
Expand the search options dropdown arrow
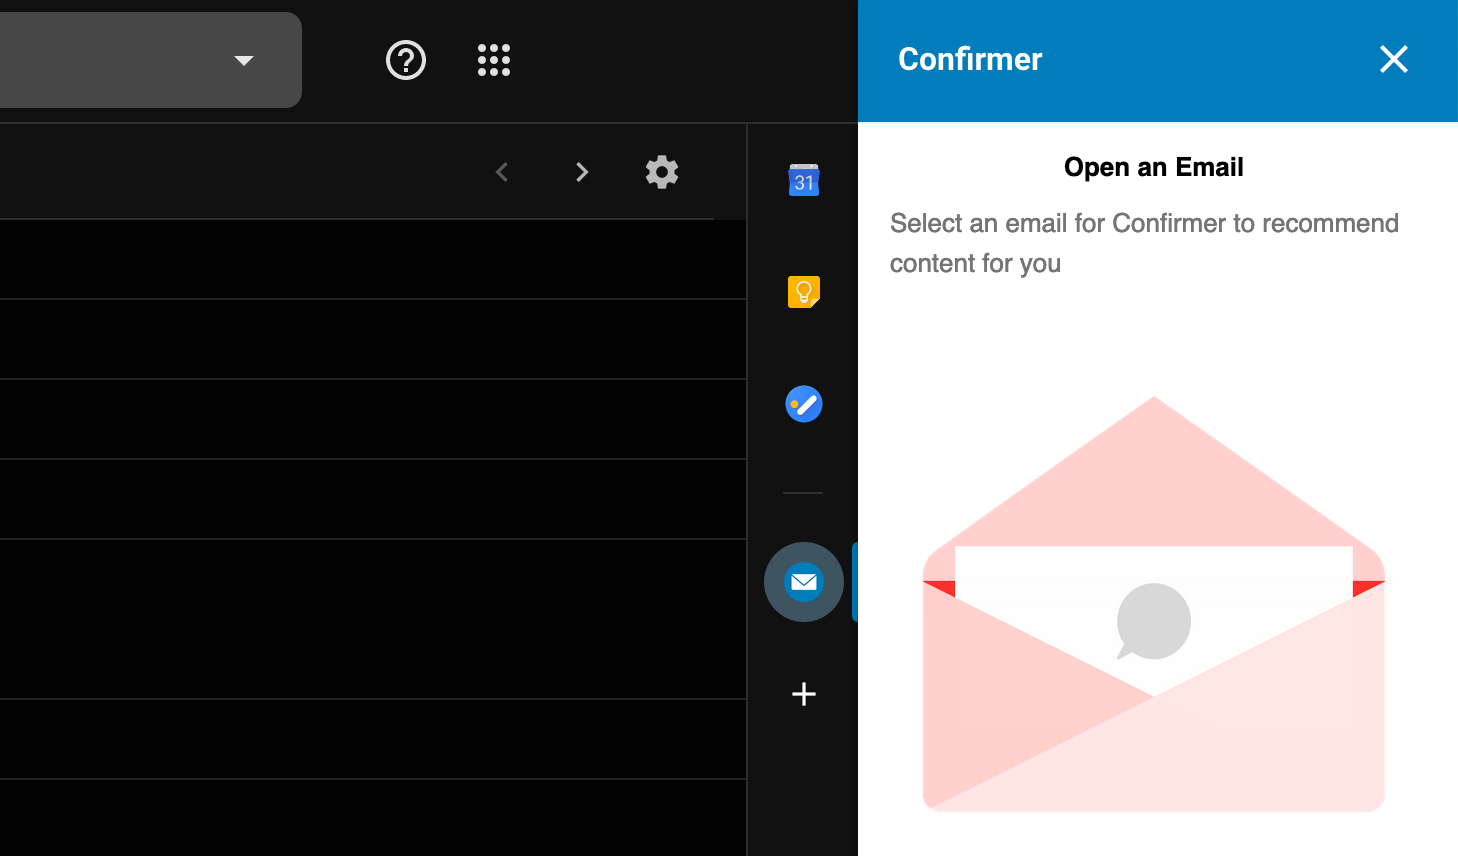coord(243,60)
